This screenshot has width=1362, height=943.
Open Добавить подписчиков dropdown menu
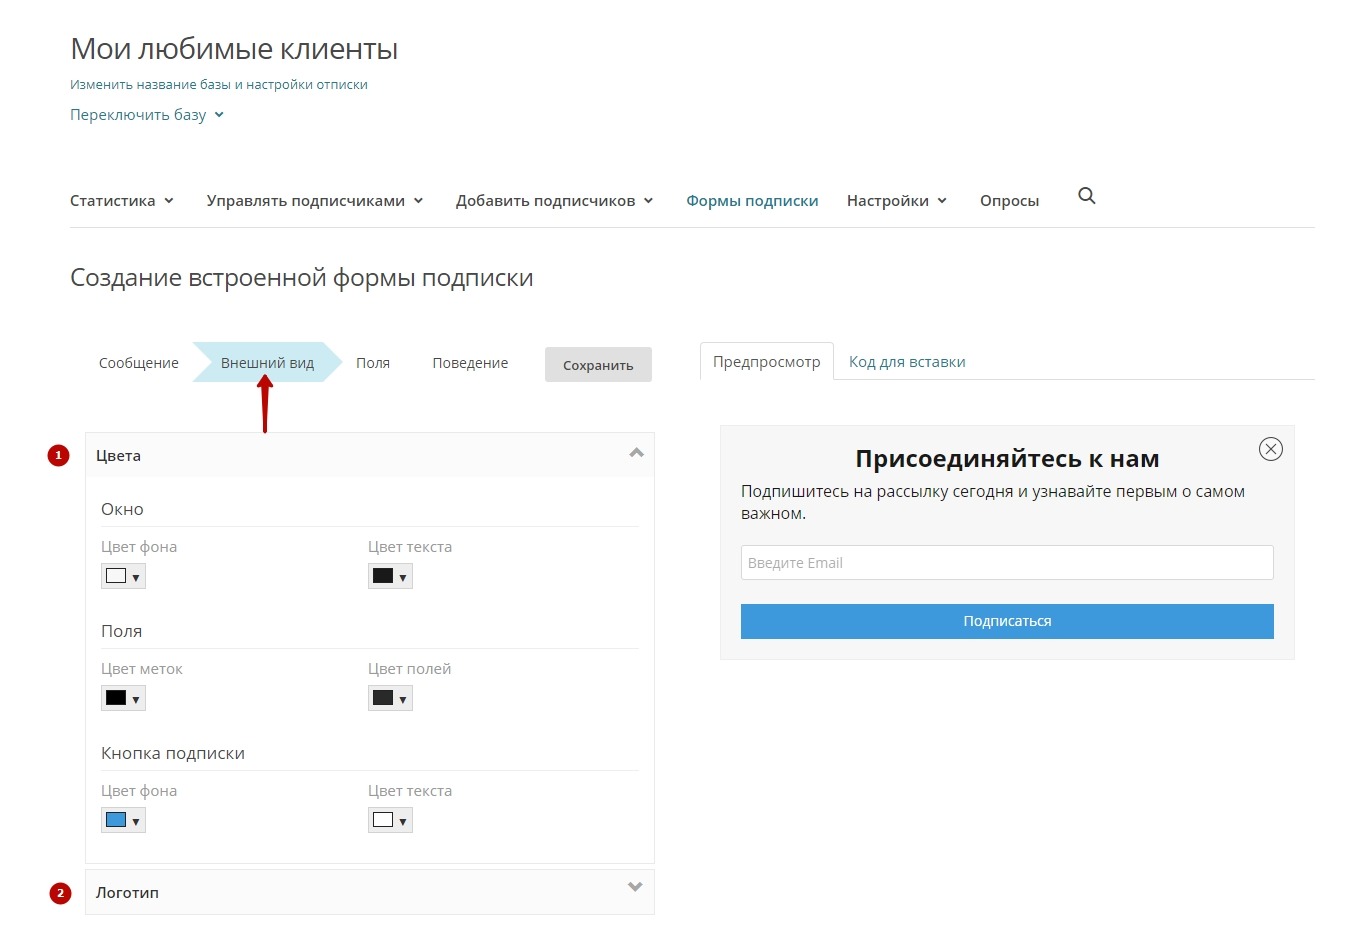554,201
